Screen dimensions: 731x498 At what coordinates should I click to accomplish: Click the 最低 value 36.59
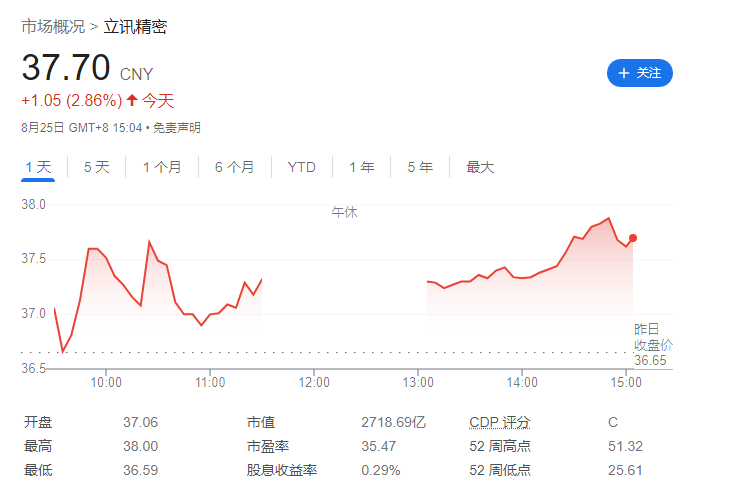[140, 470]
